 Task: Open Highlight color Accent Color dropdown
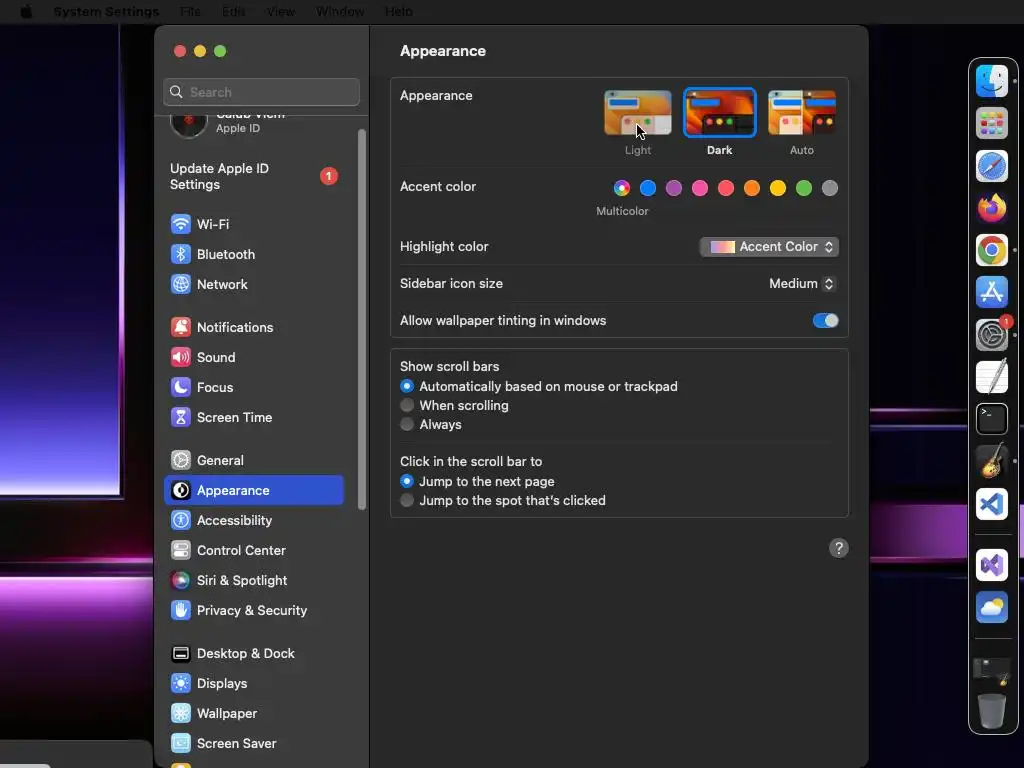coord(769,247)
